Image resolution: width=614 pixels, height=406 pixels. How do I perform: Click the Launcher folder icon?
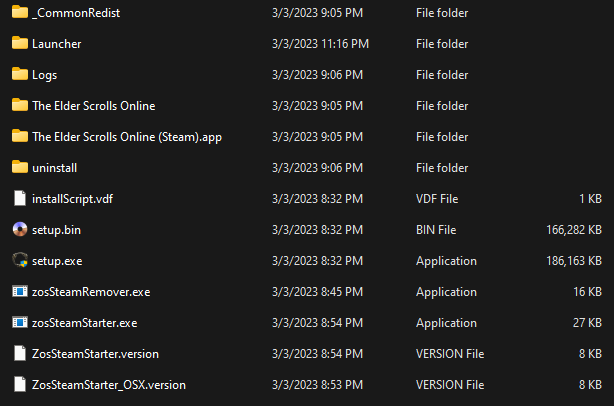(x=20, y=43)
